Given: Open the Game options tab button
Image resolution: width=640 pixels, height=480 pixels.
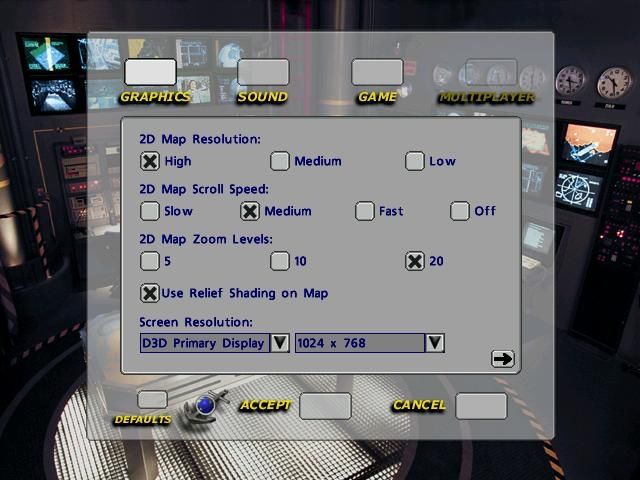Looking at the screenshot, I should (x=377, y=72).
